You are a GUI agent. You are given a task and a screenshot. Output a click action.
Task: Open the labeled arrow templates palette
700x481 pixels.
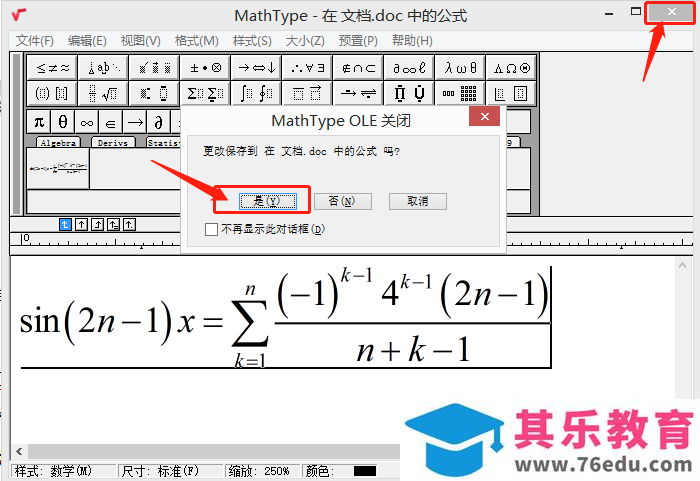[358, 93]
